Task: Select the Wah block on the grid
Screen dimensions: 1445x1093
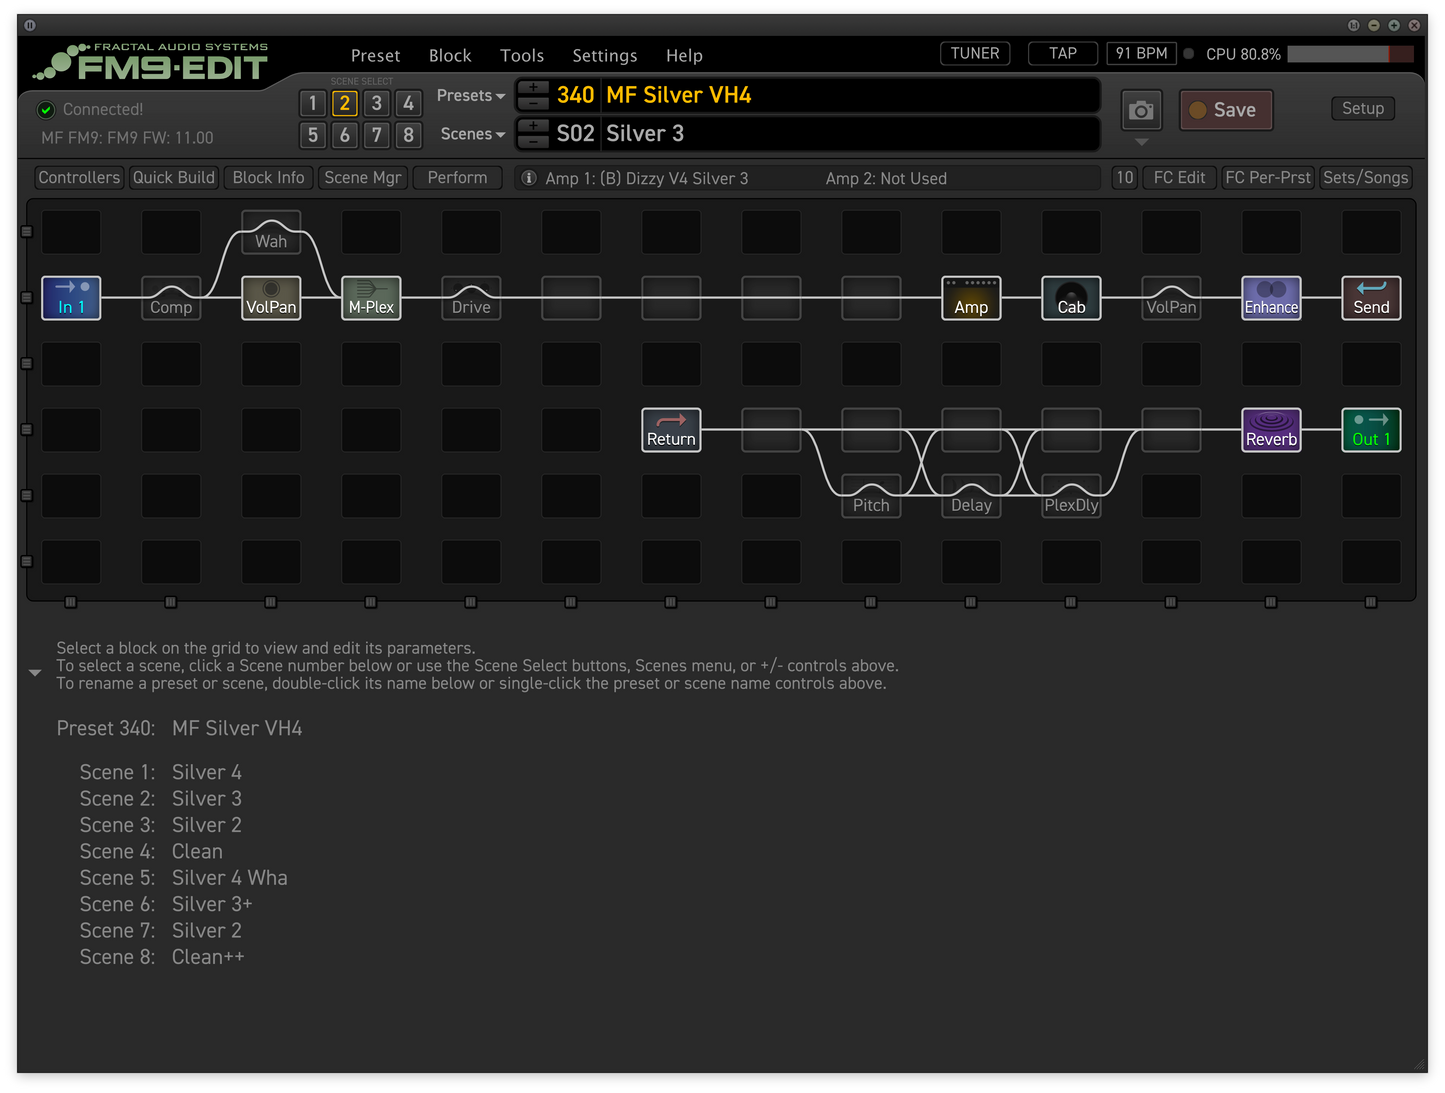Action: coord(271,232)
